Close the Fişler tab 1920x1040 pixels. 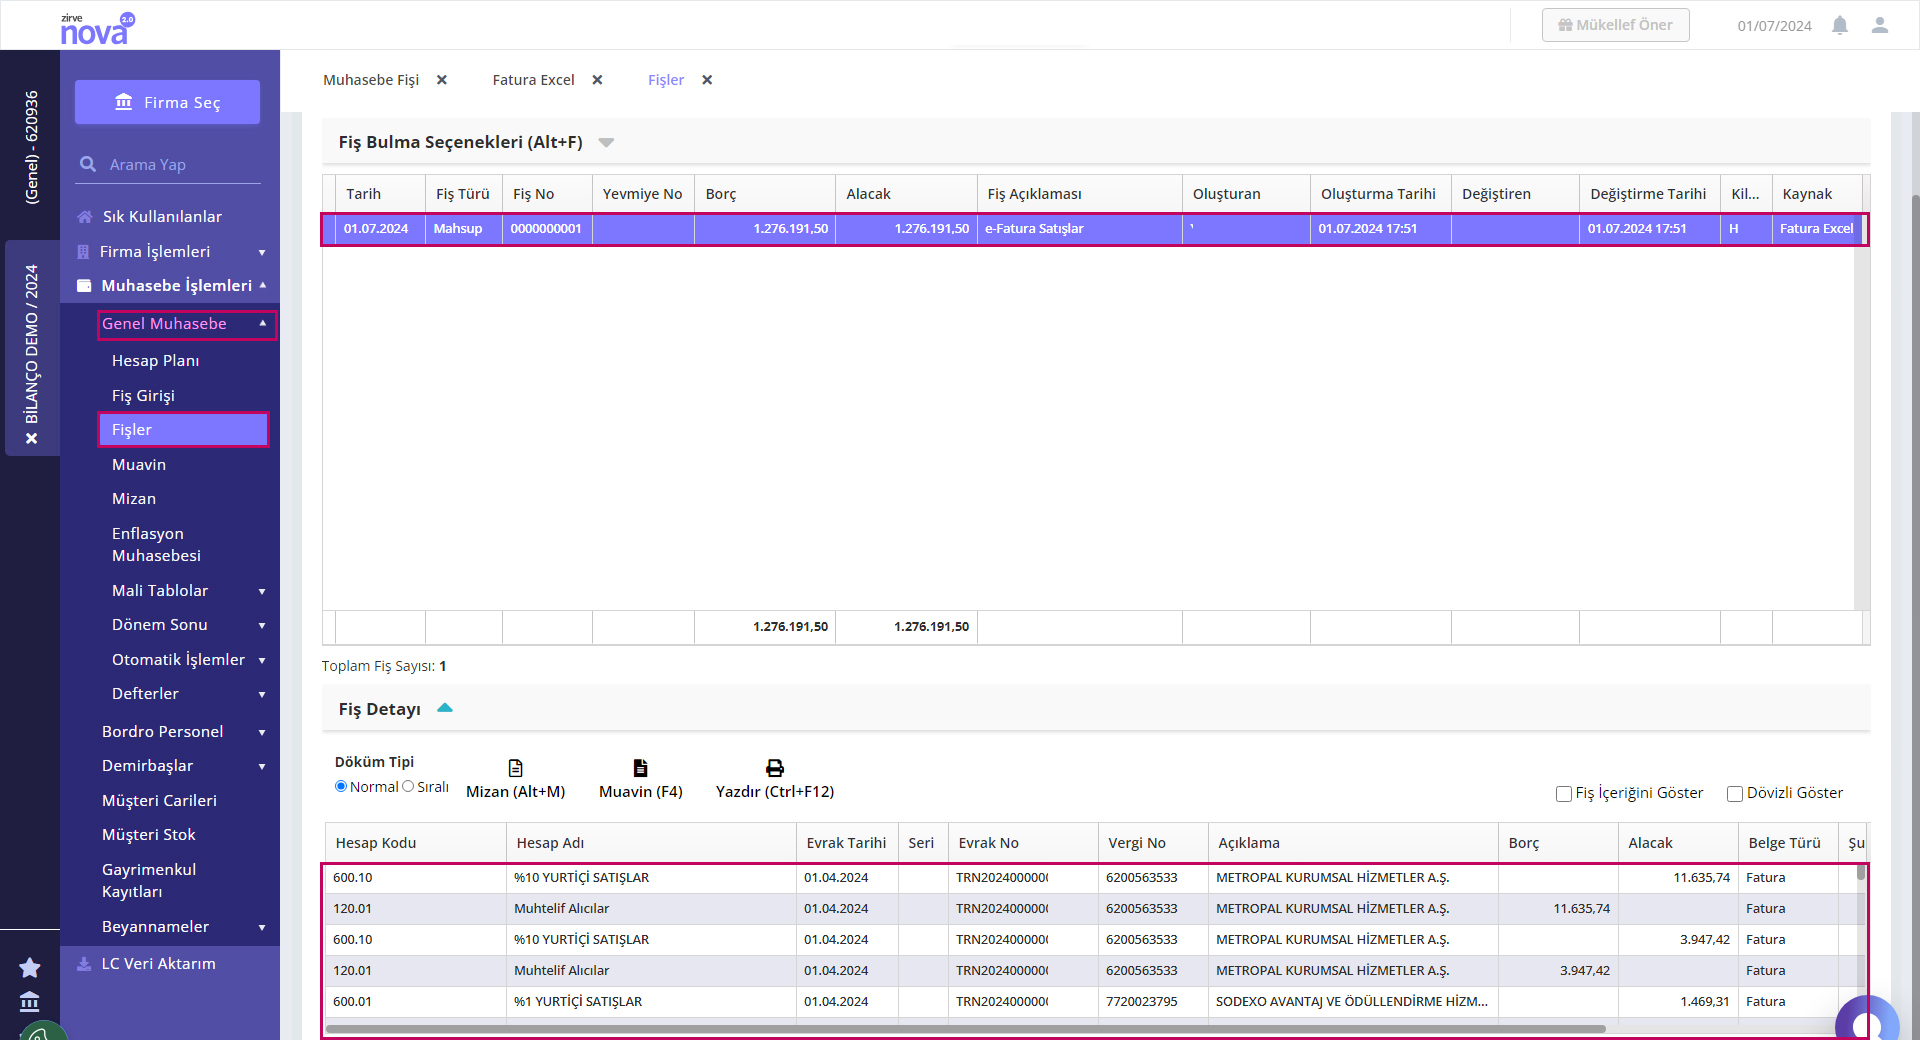(x=707, y=80)
